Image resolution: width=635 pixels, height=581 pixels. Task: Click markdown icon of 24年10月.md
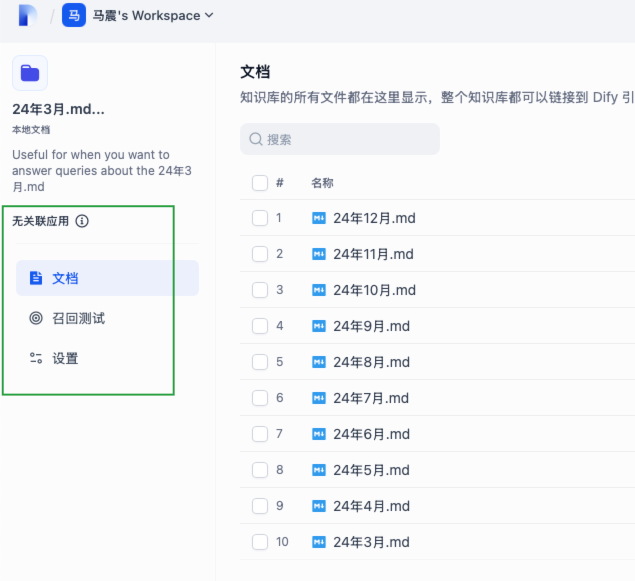click(319, 290)
